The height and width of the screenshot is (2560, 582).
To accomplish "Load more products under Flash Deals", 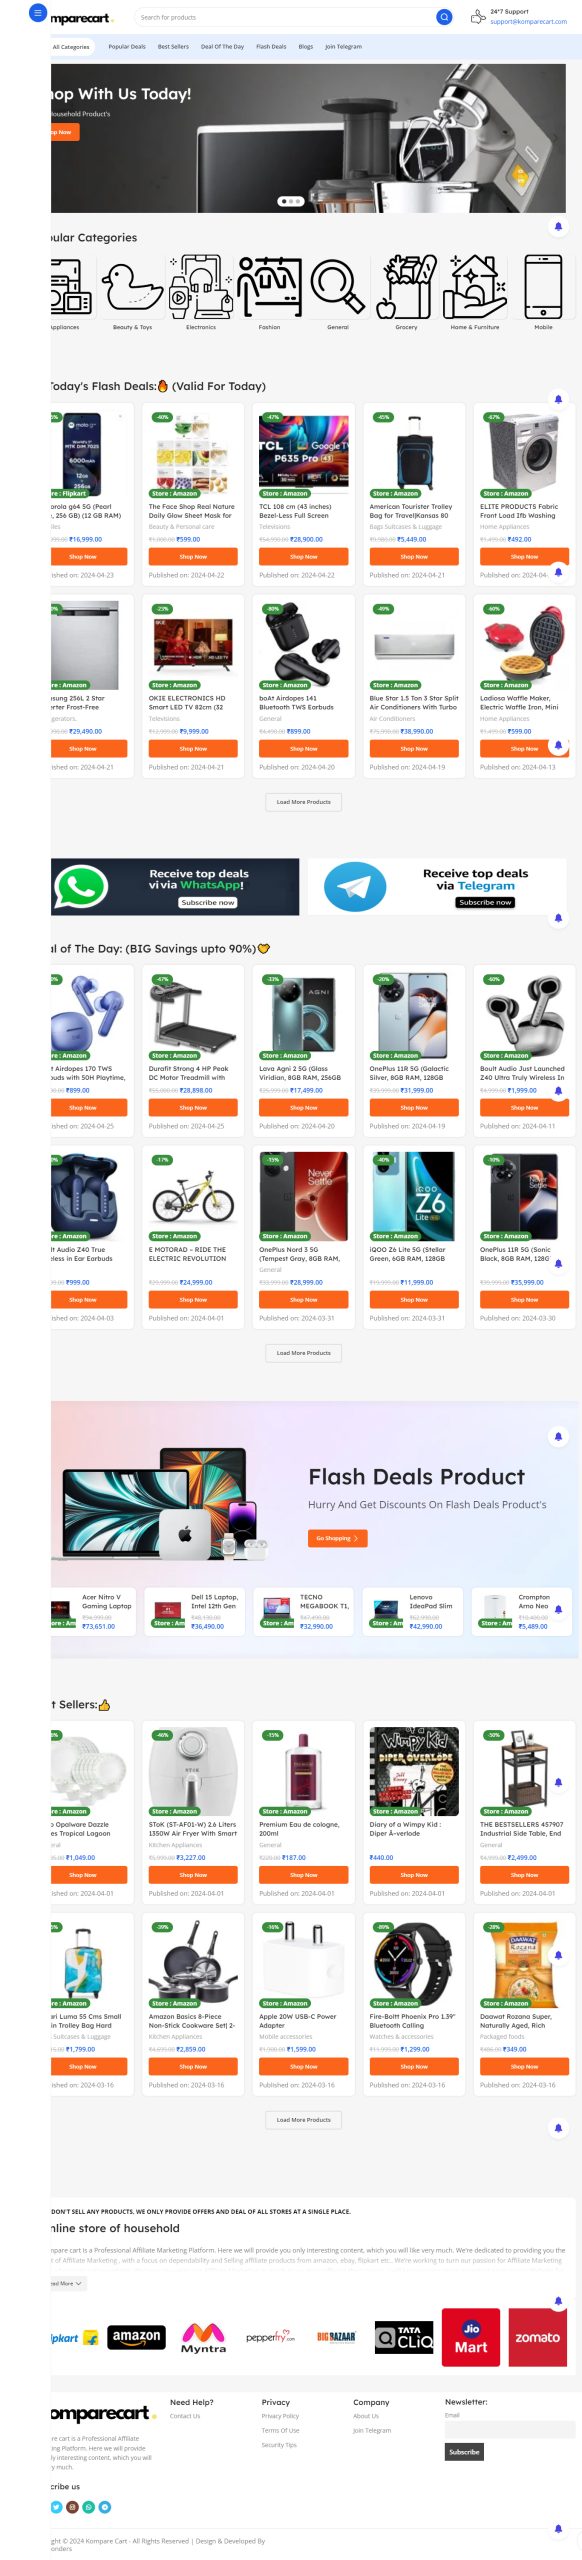I will tap(303, 801).
